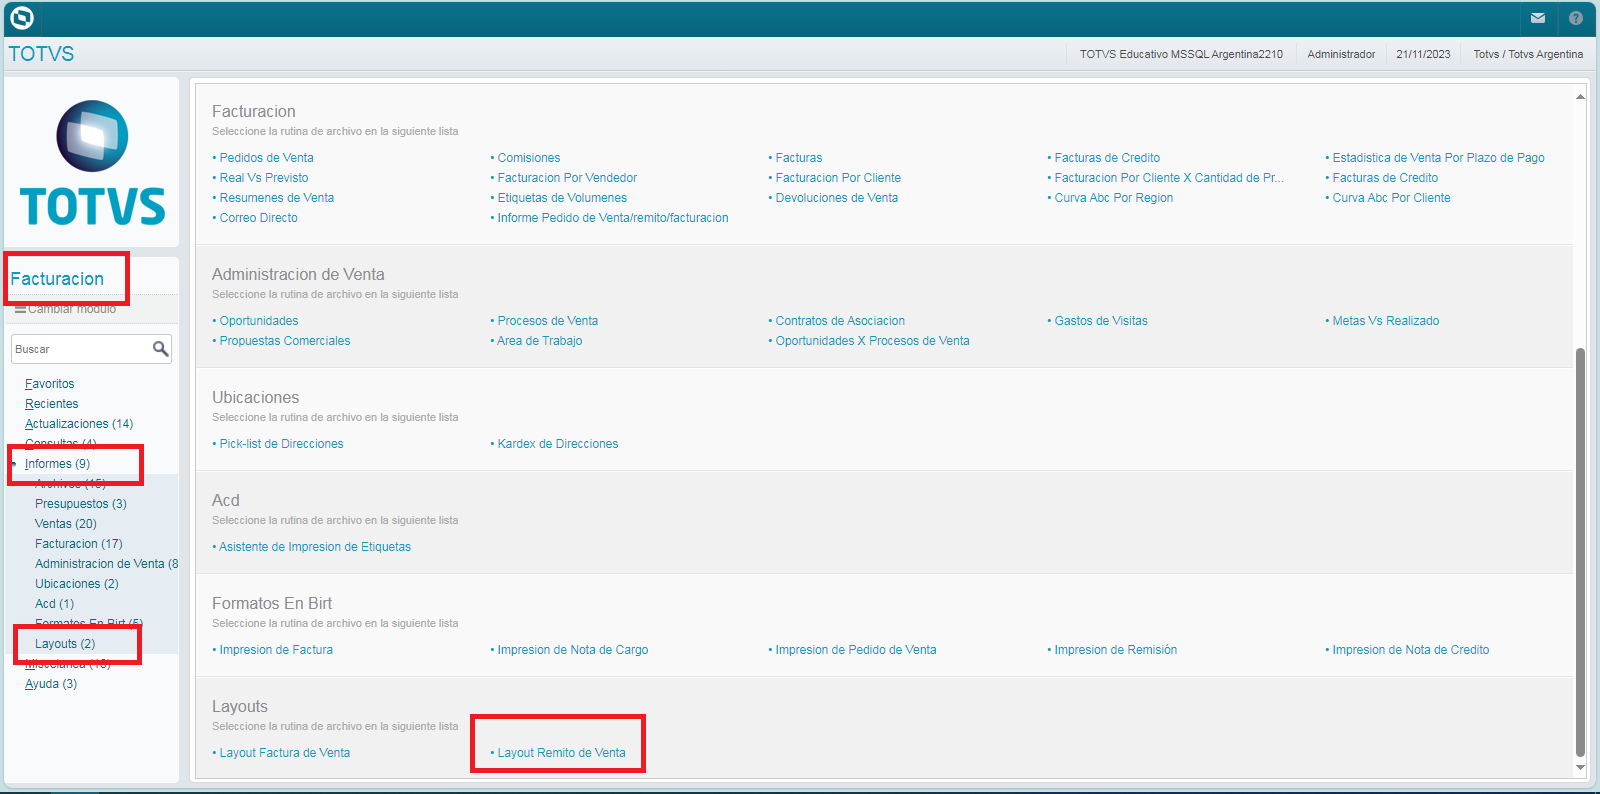1600x794 pixels.
Task: Open Real Vs Previsto report
Action: point(264,178)
